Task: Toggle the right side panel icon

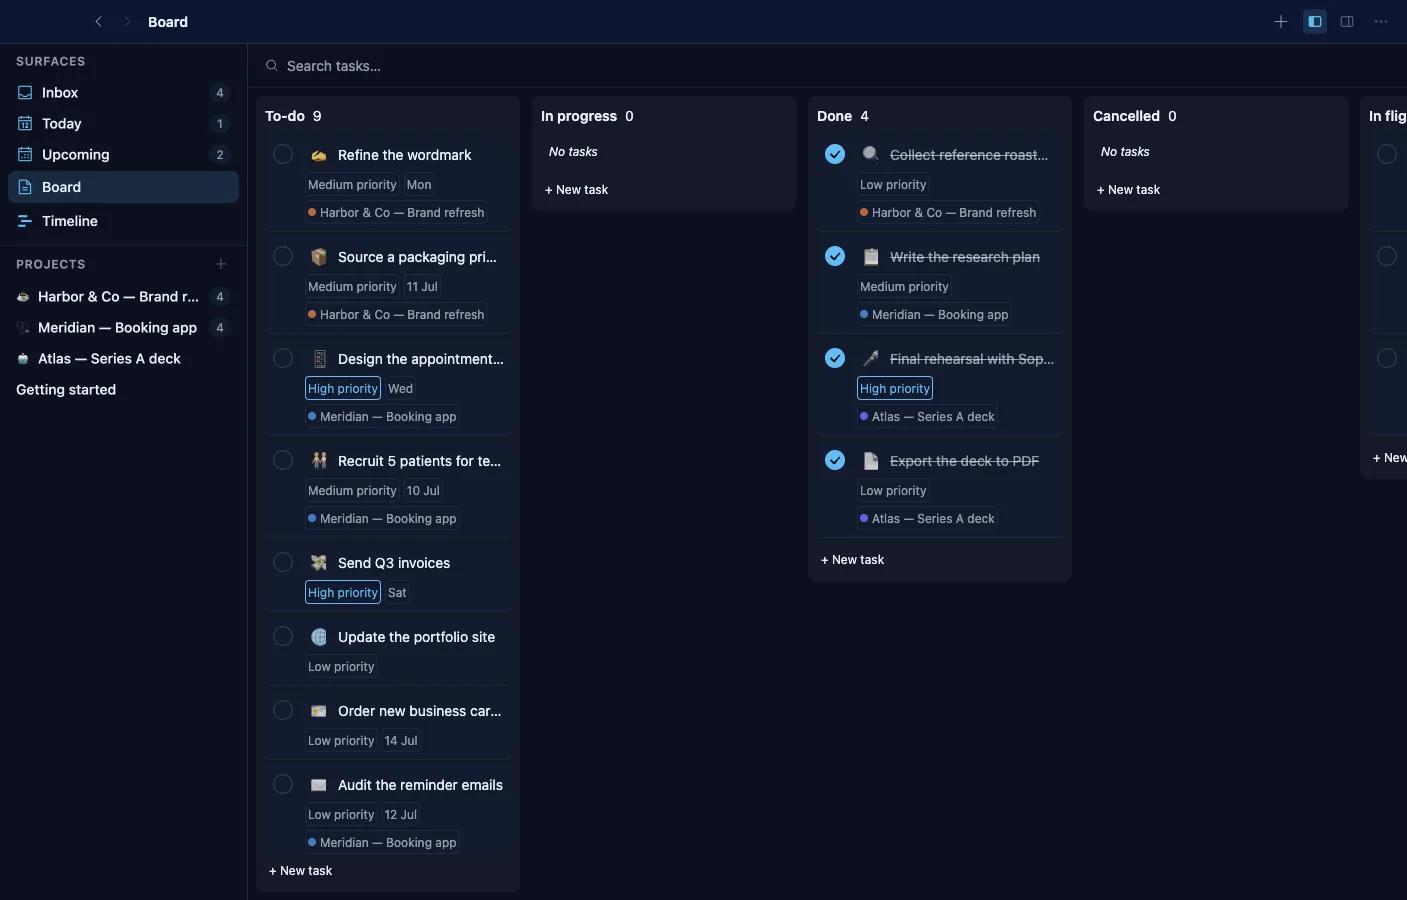Action: click(x=1347, y=21)
